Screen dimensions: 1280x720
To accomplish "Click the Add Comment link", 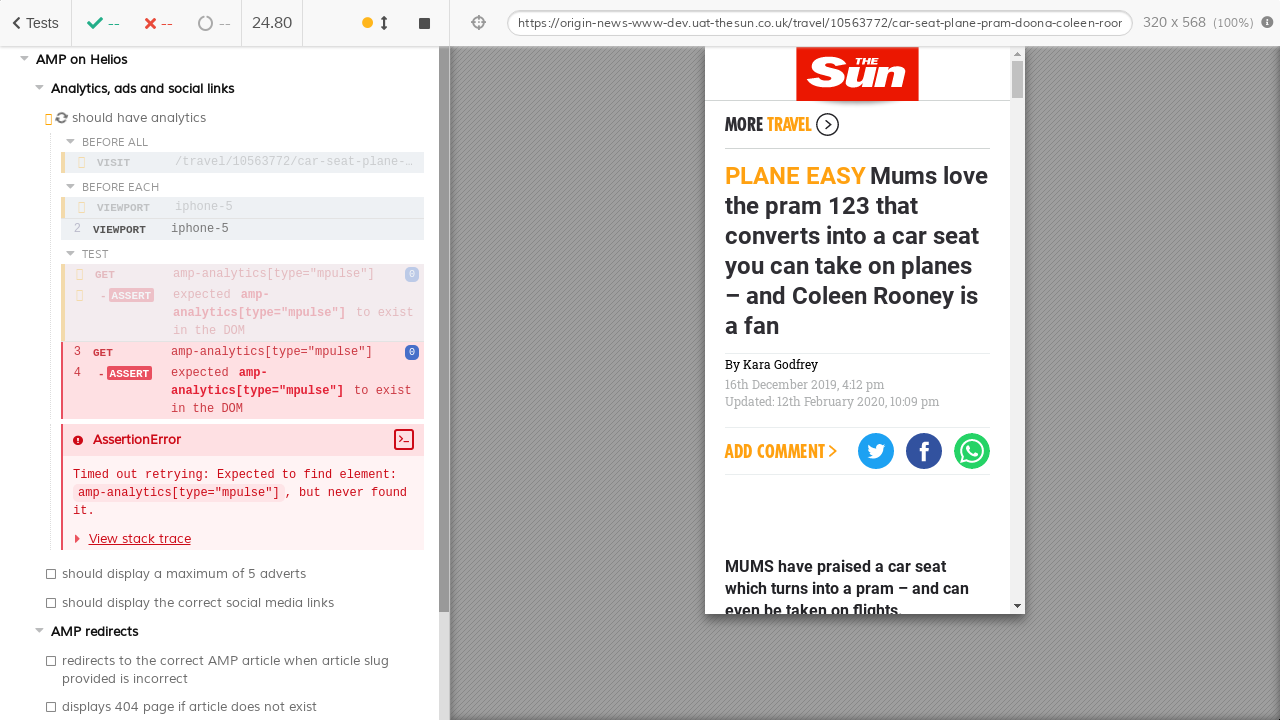I will click(x=781, y=452).
